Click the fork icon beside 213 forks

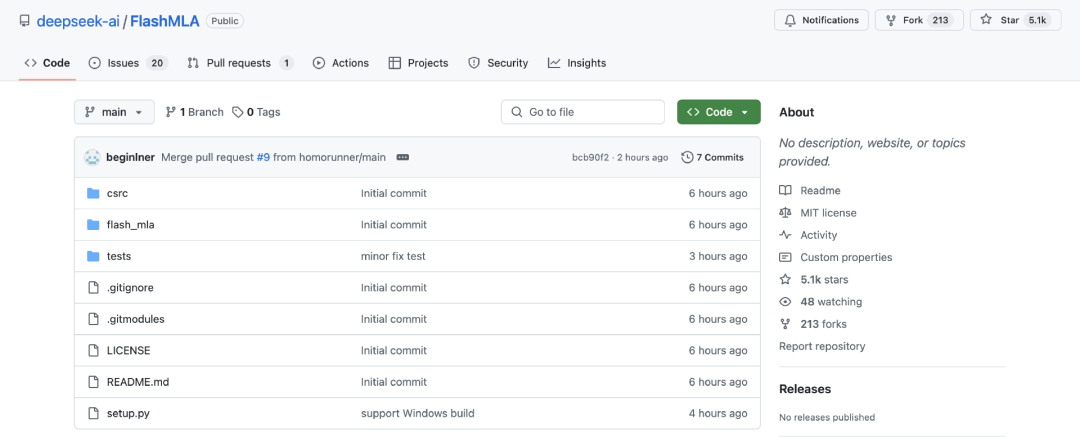(785, 324)
